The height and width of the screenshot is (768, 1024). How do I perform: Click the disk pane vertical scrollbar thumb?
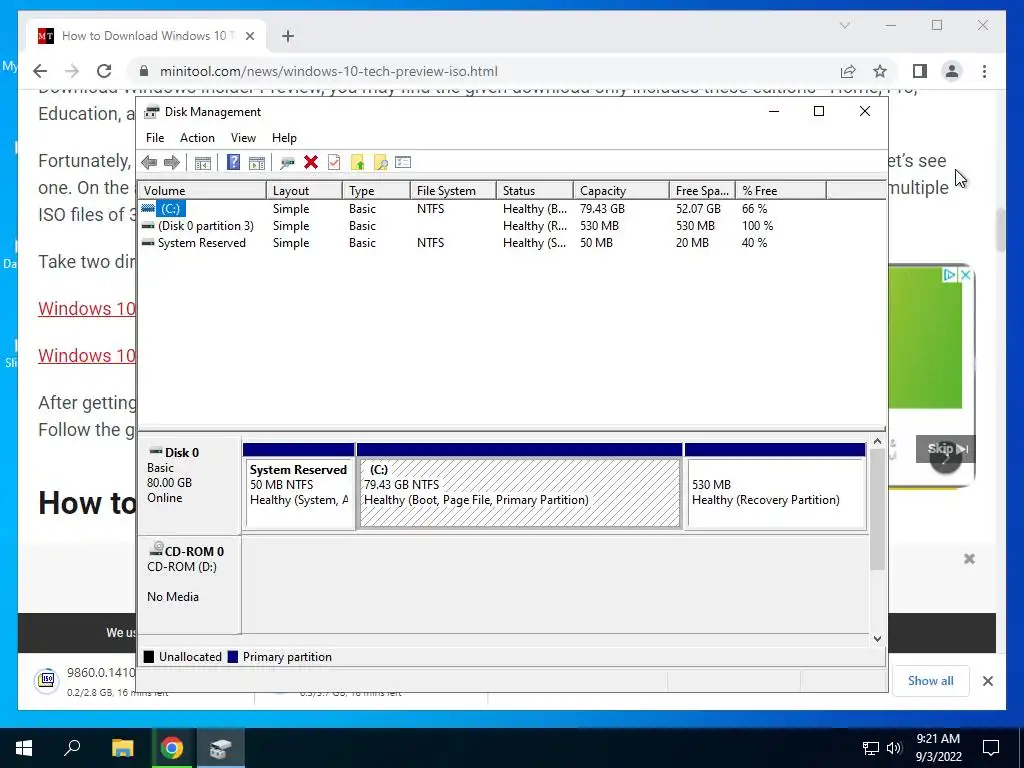click(x=878, y=509)
